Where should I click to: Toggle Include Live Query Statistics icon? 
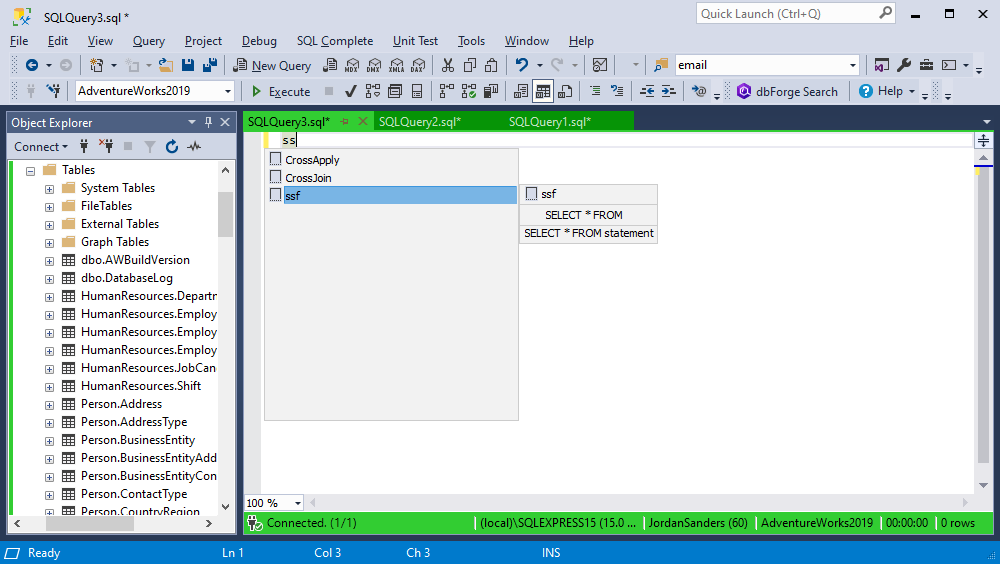tap(469, 91)
